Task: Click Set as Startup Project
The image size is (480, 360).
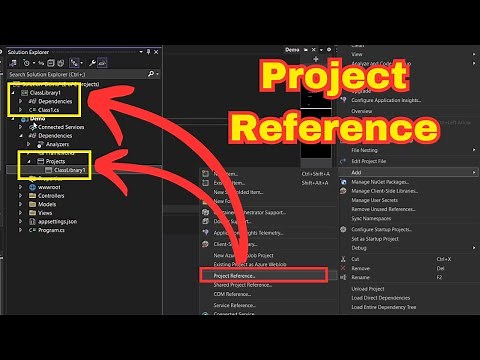Action: click(x=375, y=239)
